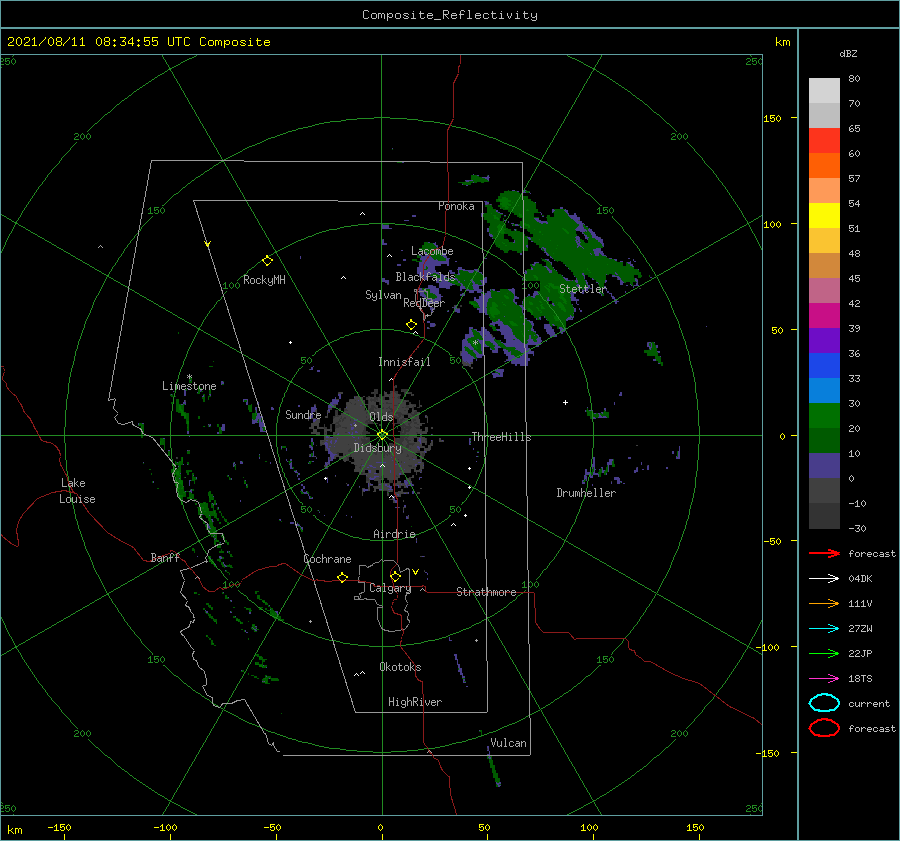This screenshot has width=900, height=841.
Task: Click the 60-65 dBZ red swatch
Action: click(x=824, y=141)
